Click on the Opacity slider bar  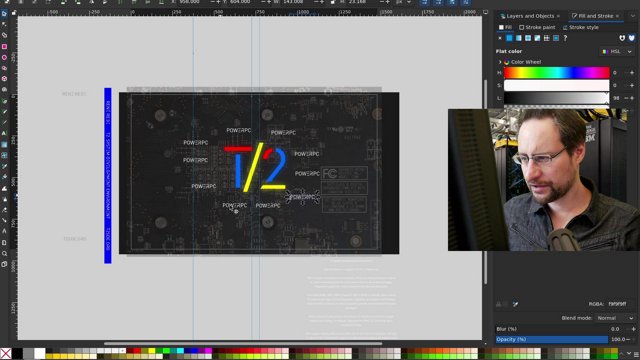point(552,340)
